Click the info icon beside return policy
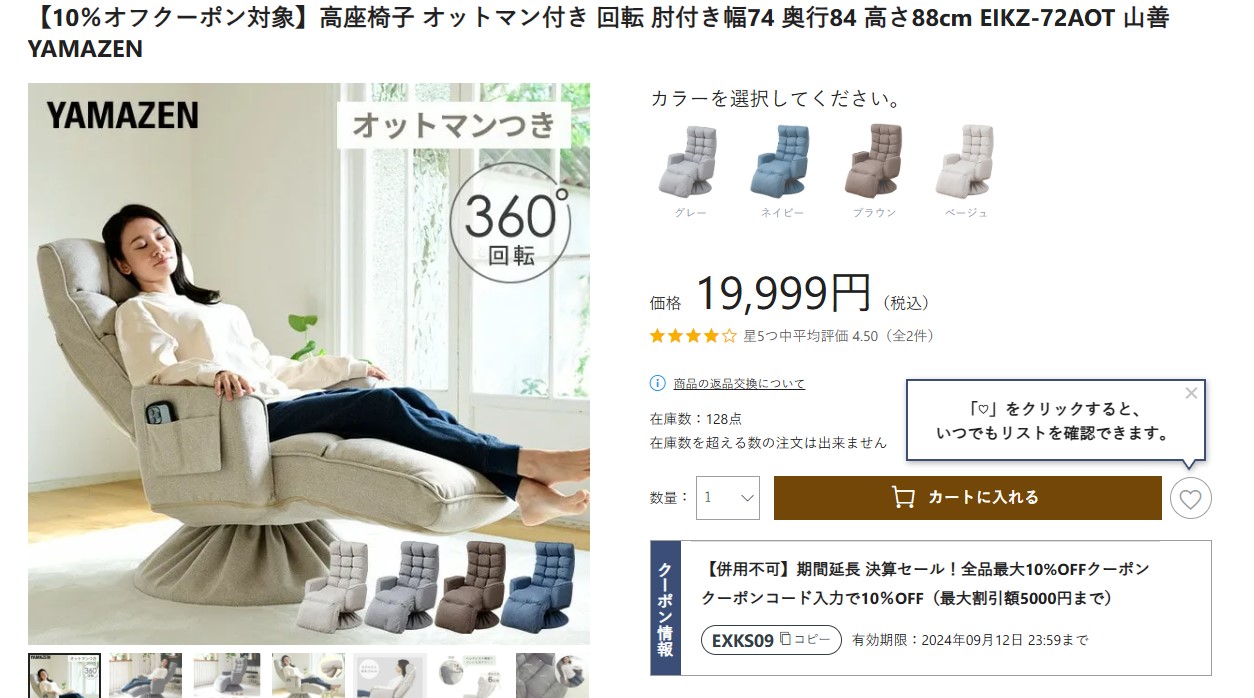Viewport: 1254px width, 698px height. coord(657,383)
